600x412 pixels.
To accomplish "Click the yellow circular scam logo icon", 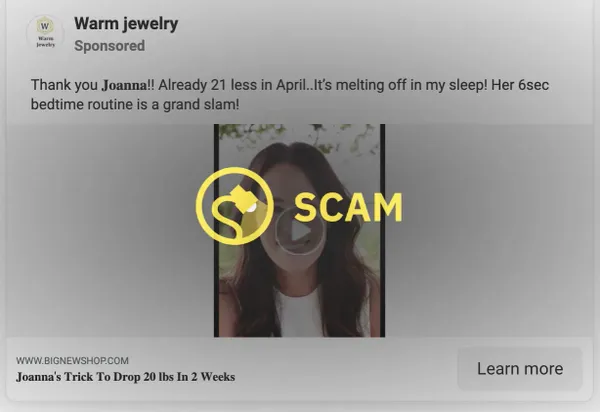I will click(x=235, y=206).
